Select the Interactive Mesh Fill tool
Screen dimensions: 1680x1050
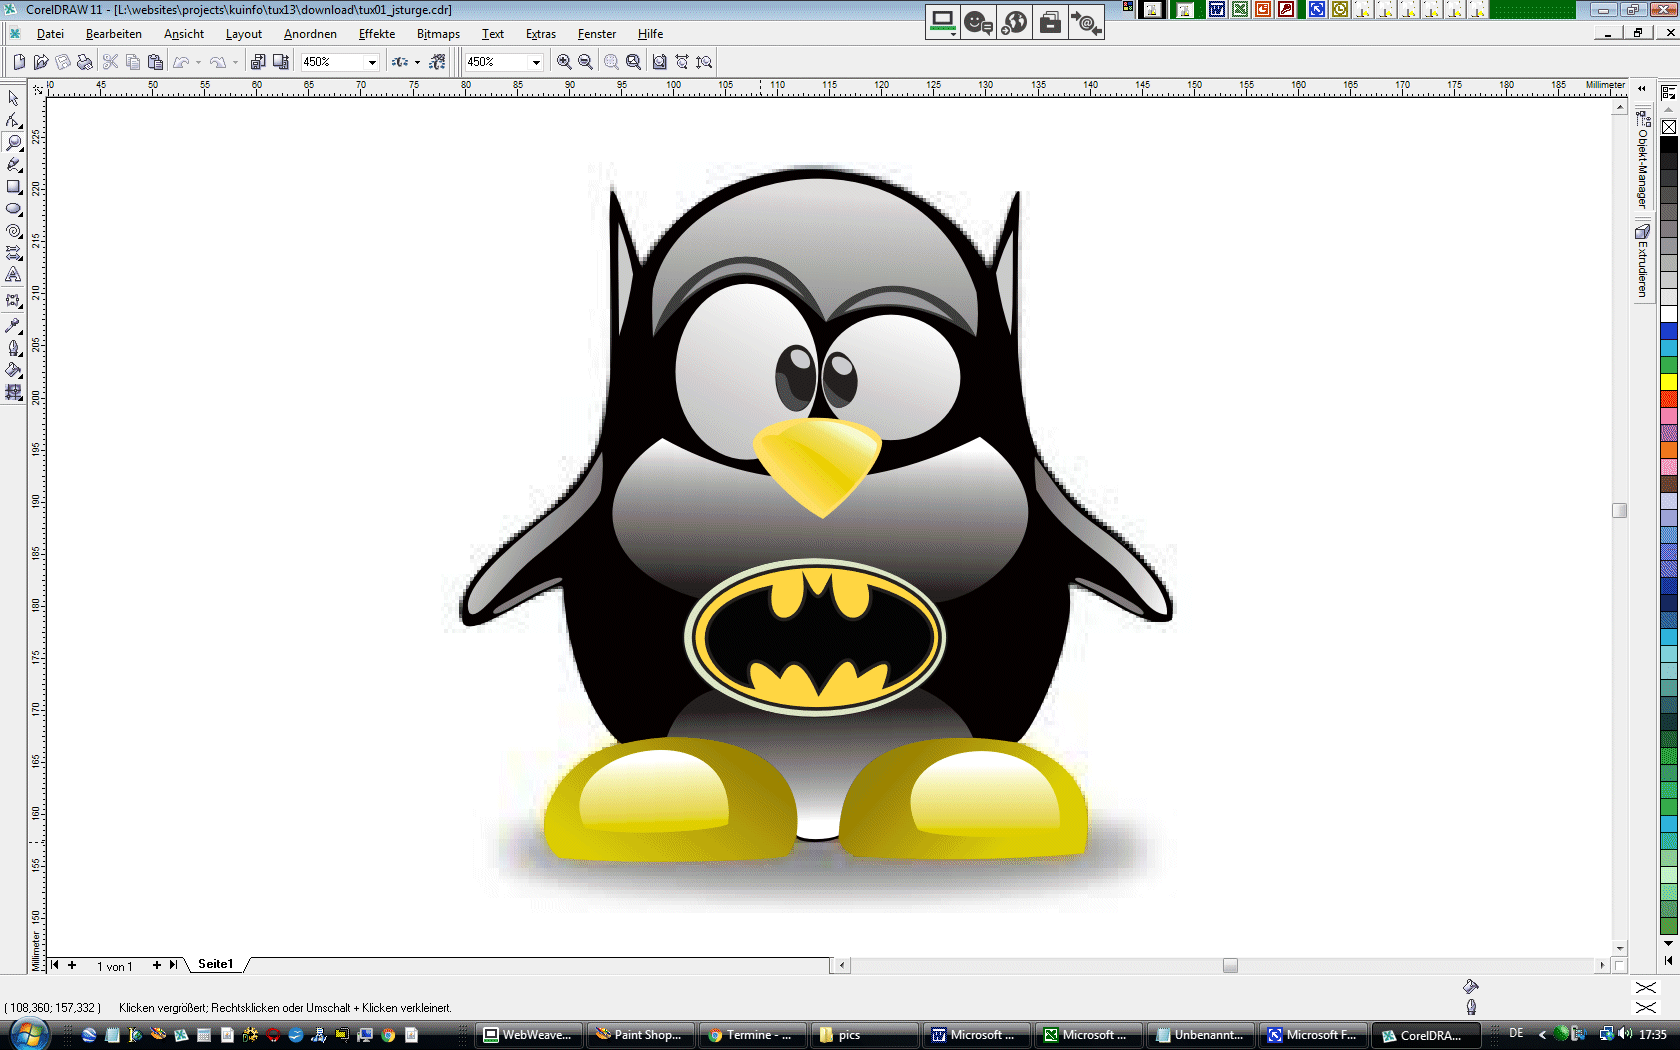click(13, 392)
